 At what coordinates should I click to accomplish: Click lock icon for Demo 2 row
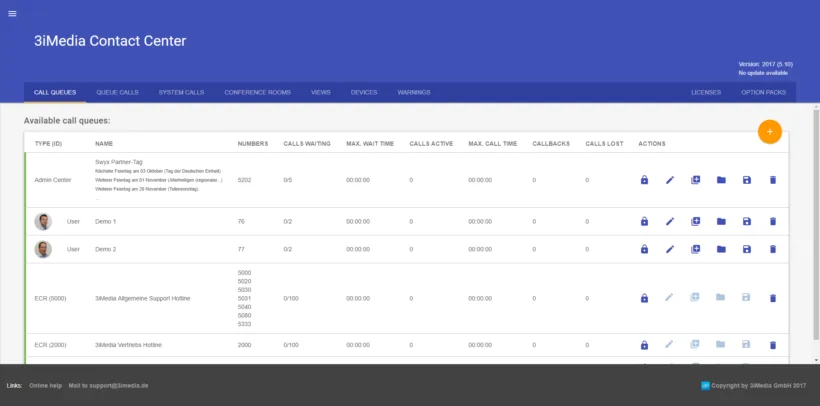pos(644,249)
